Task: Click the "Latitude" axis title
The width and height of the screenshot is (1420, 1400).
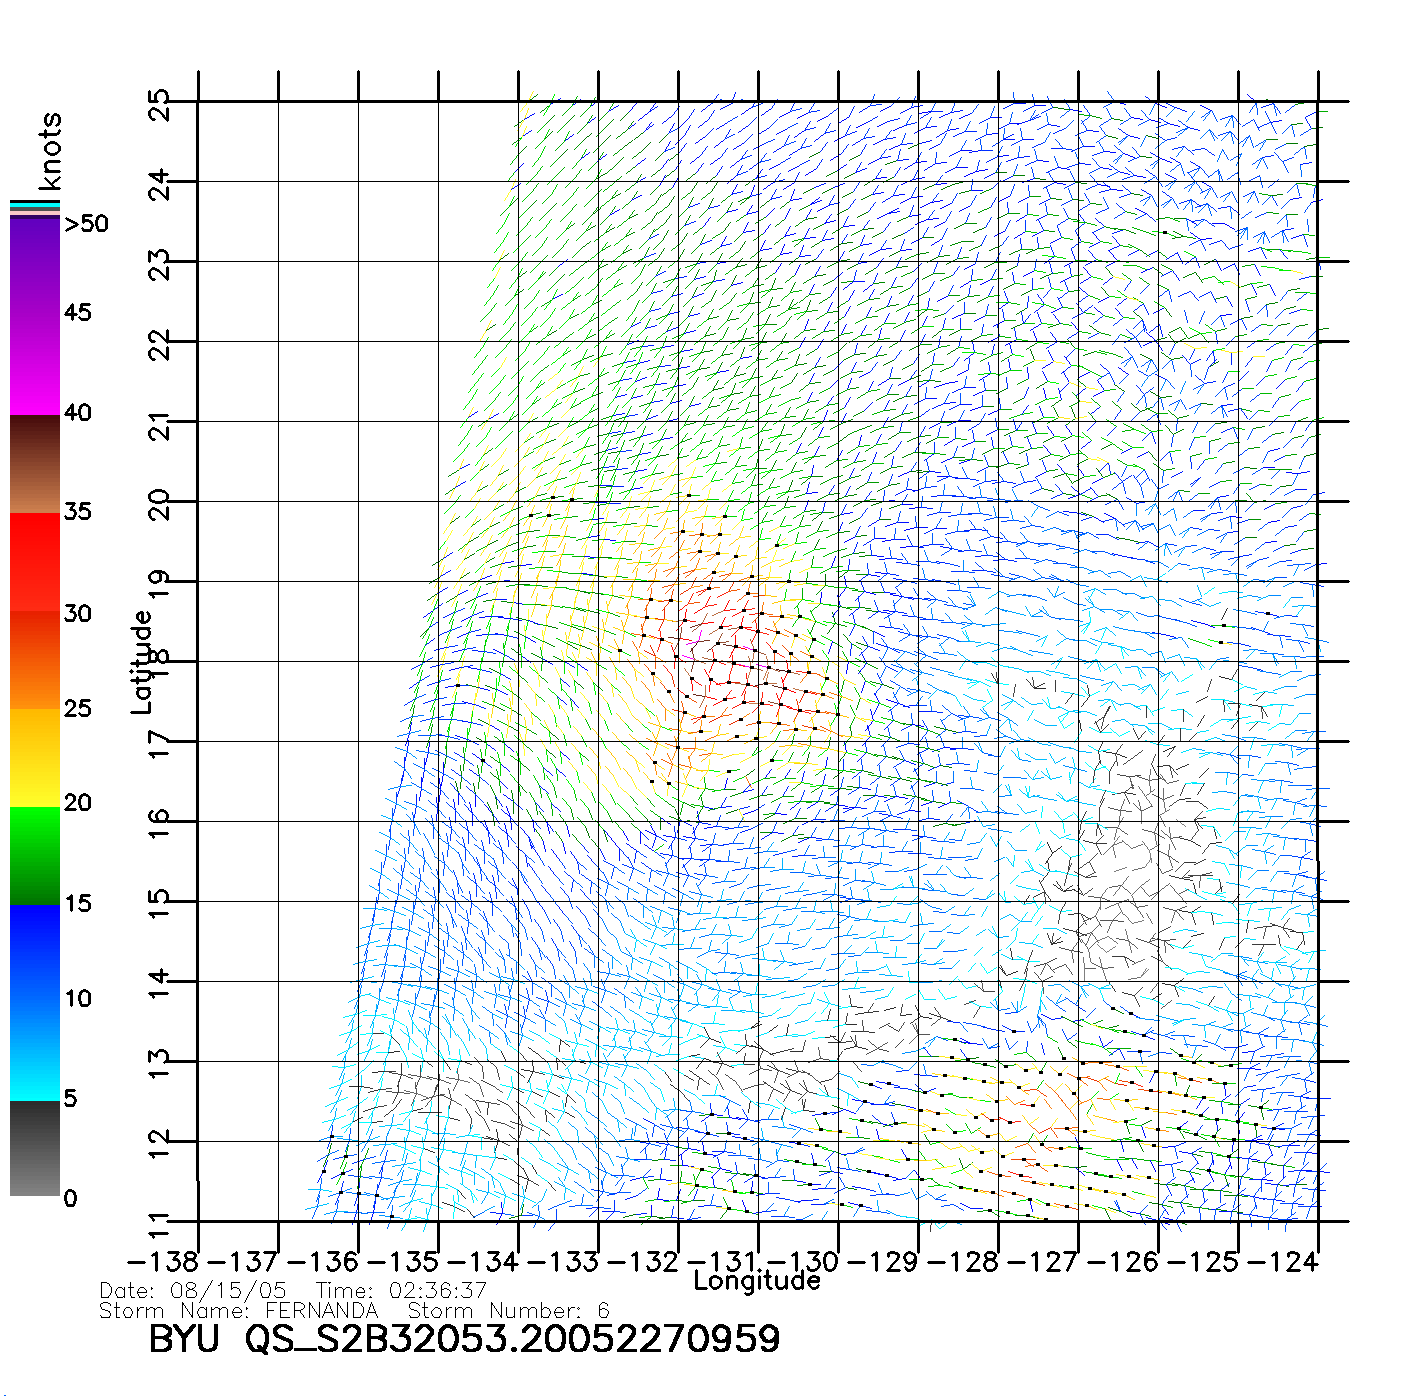Action: 142,662
